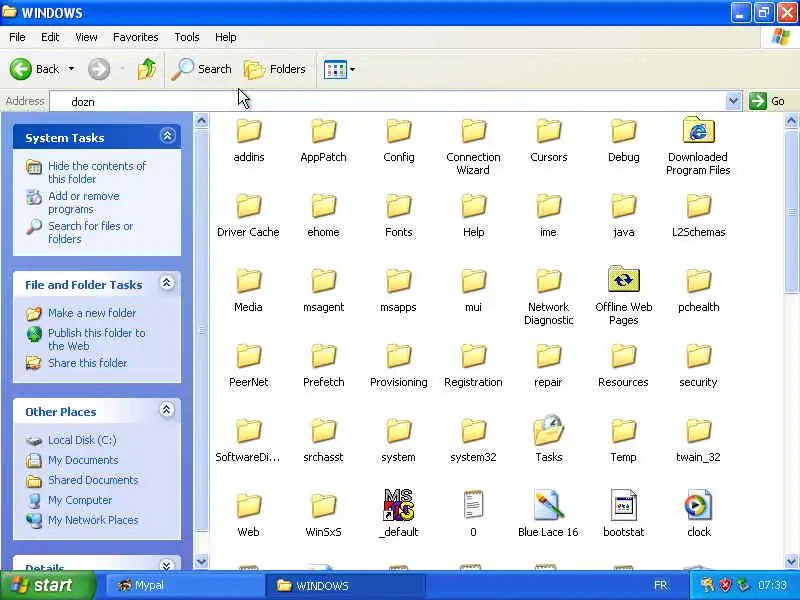This screenshot has height=600, width=800.
Task: Select the WinSxS folder
Action: click(323, 516)
